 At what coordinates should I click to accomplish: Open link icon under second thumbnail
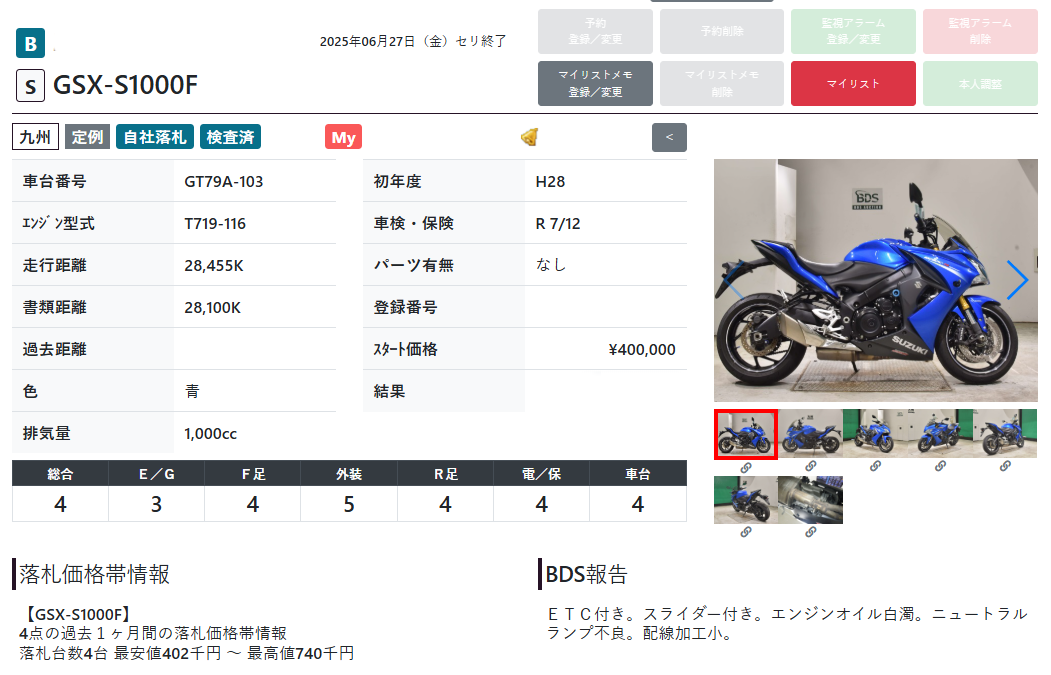click(x=810, y=465)
